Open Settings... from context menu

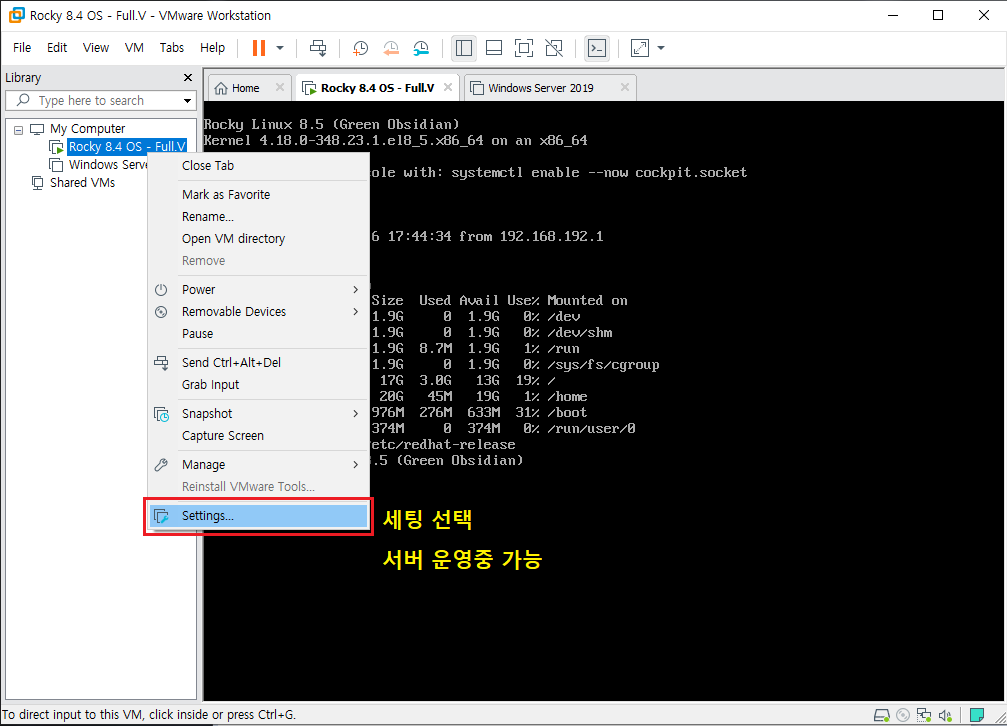pyautogui.click(x=259, y=516)
